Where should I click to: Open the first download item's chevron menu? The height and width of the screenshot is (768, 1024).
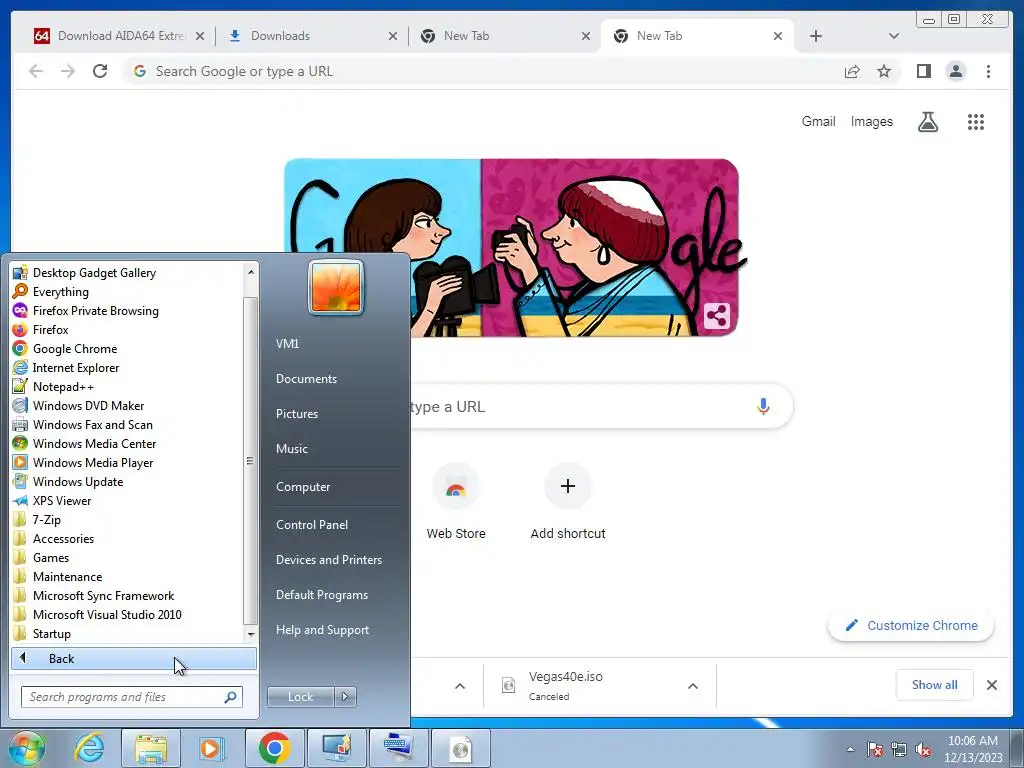click(460, 686)
